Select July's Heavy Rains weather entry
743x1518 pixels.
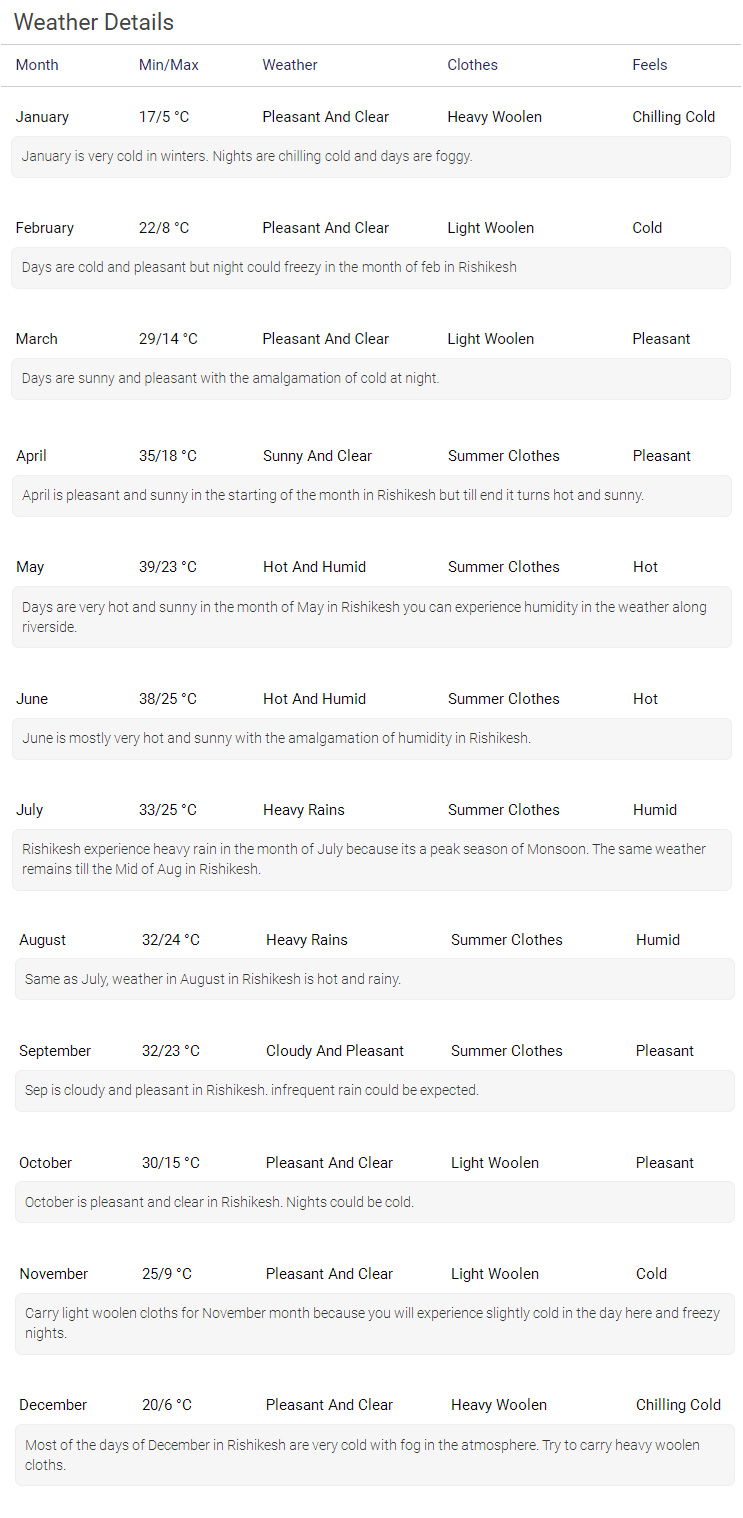pyautogui.click(x=304, y=810)
